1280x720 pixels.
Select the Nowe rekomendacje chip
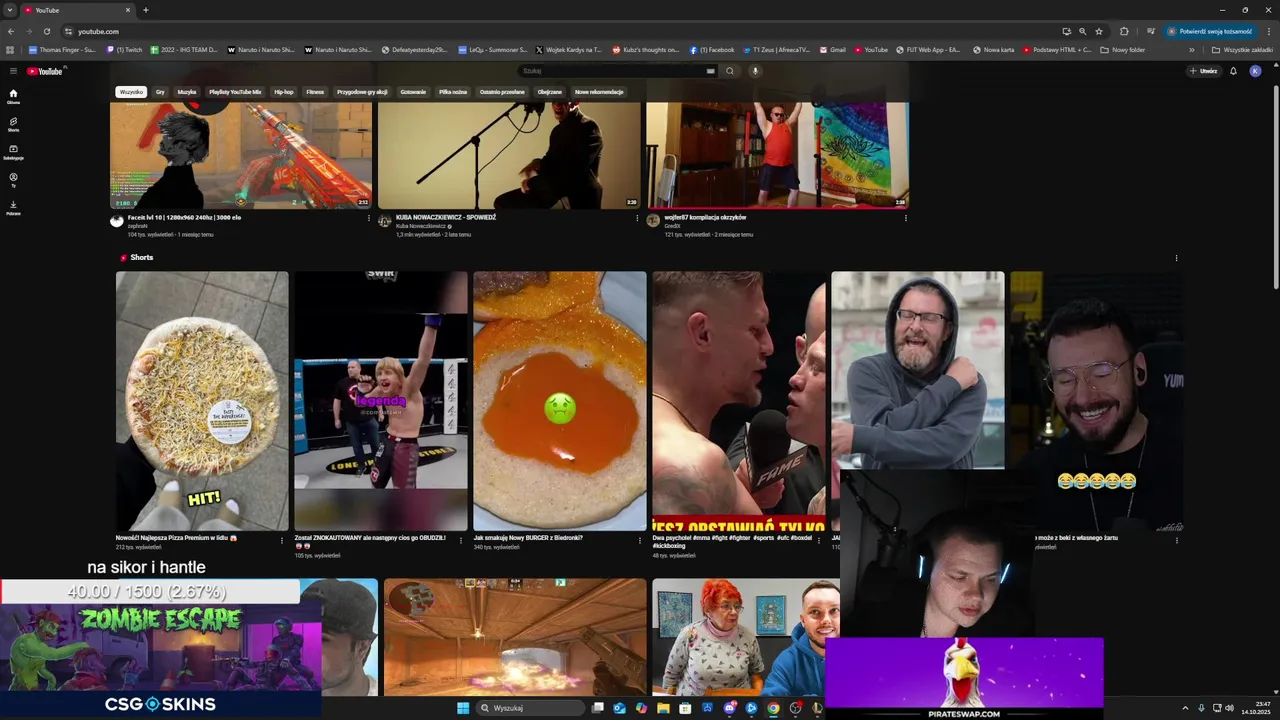pos(599,92)
